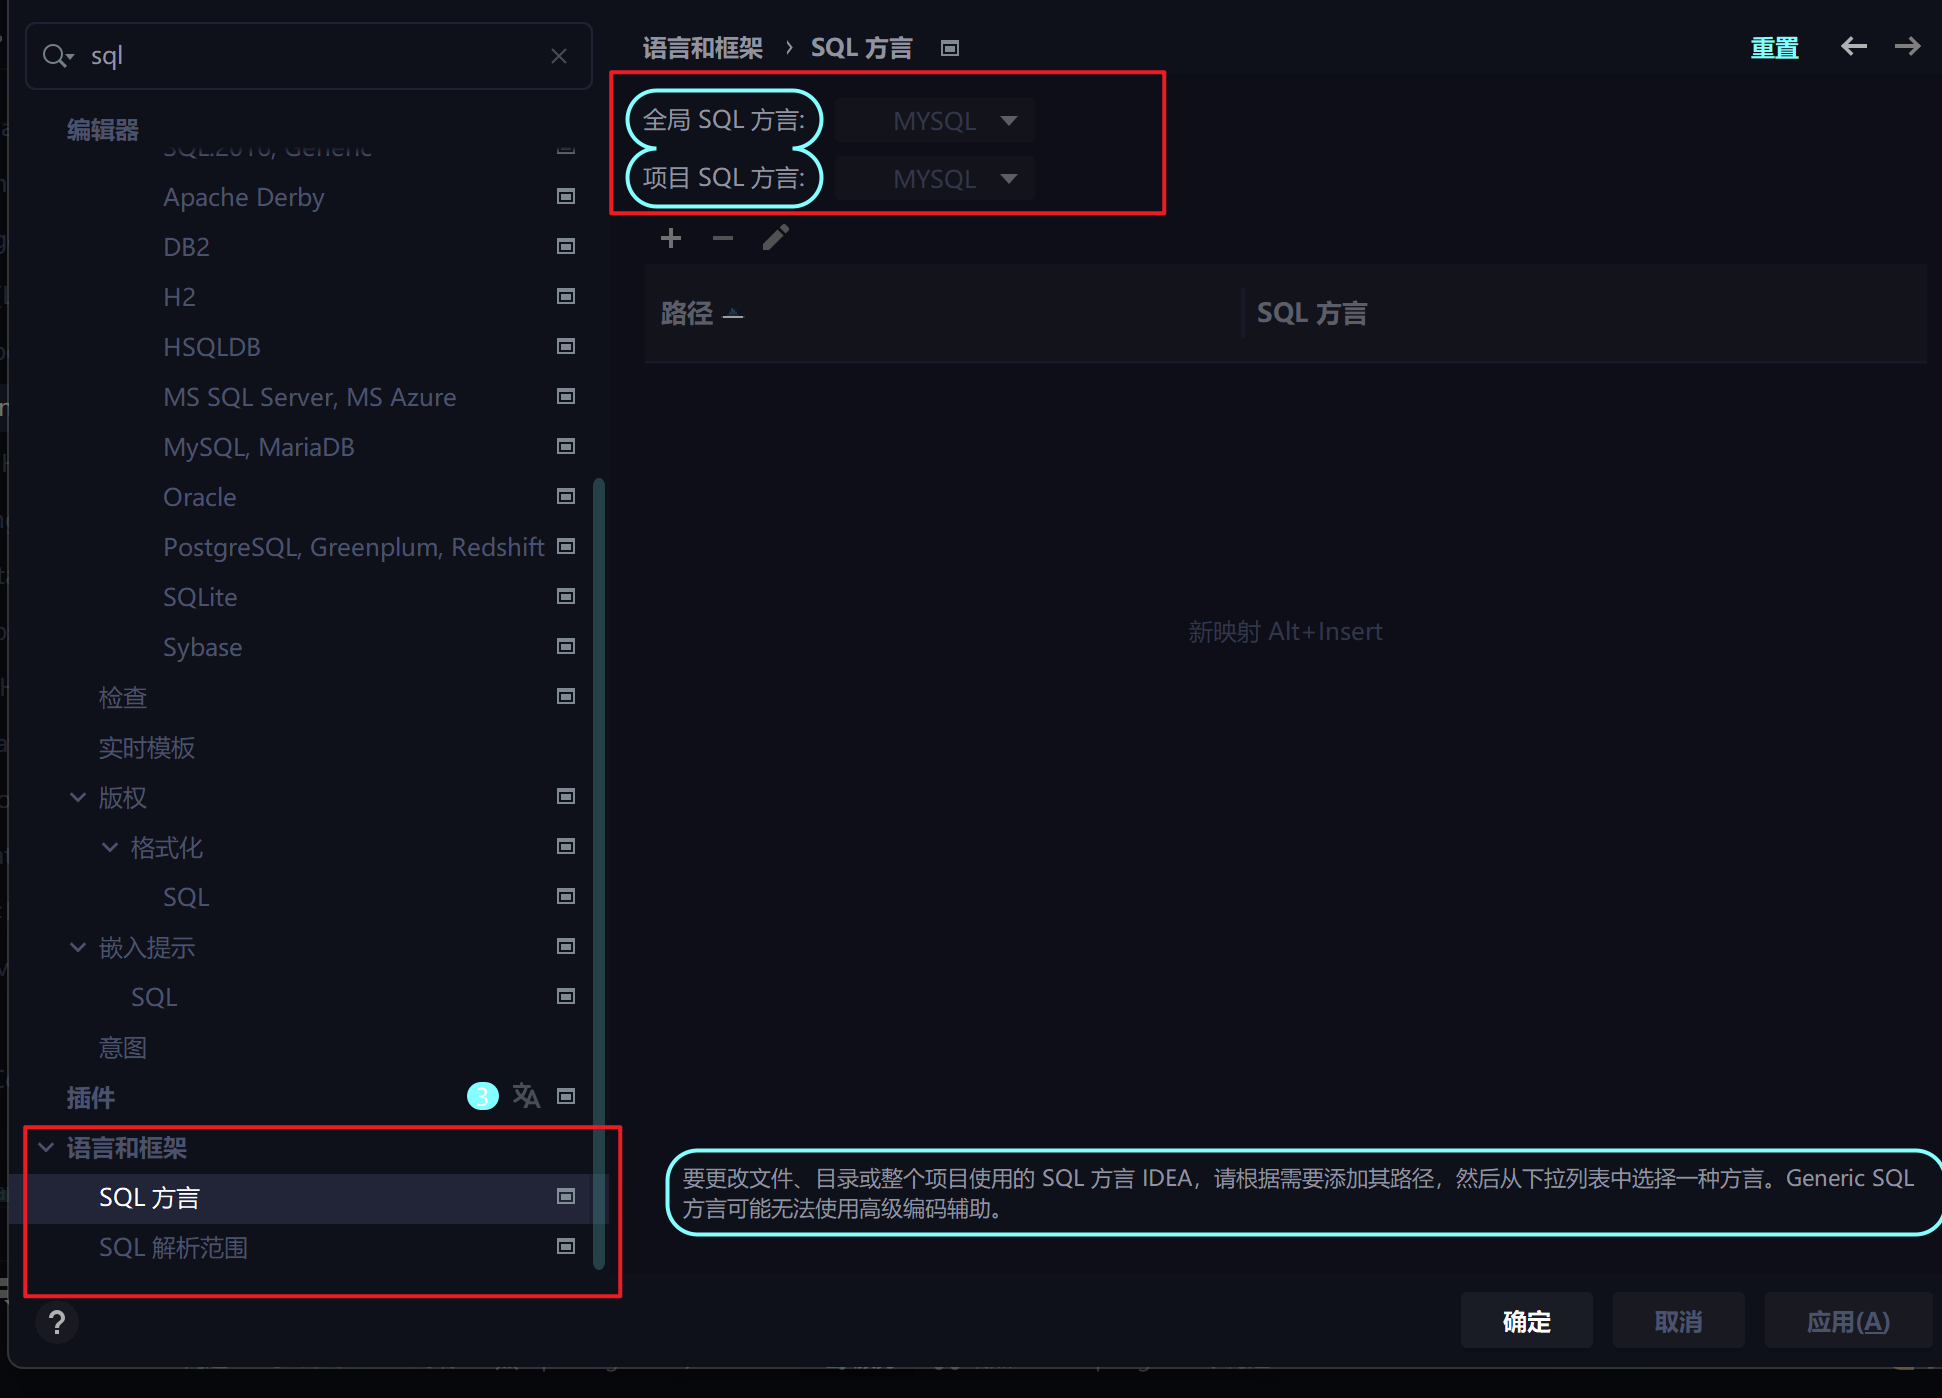Collapse the 版权 tree node
Viewport: 1942px width, 1398px height.
[x=78, y=797]
